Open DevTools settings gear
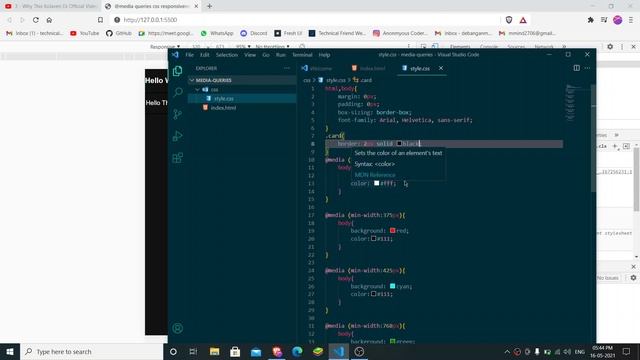 click(610, 47)
